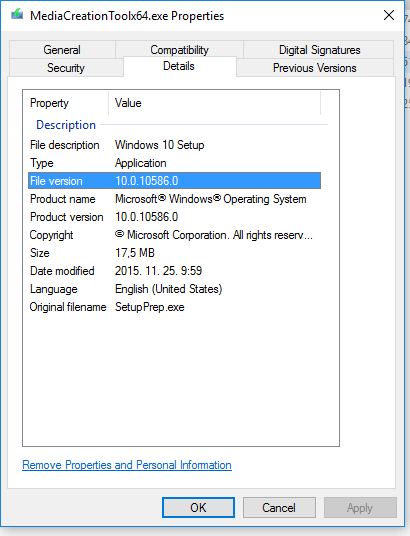Select the Date modified row
The height and width of the screenshot is (536, 410).
[174, 271]
